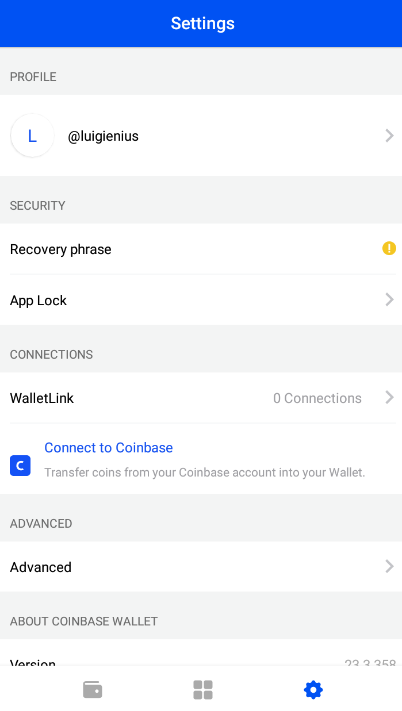Open the wallet tab icon

click(x=92, y=690)
